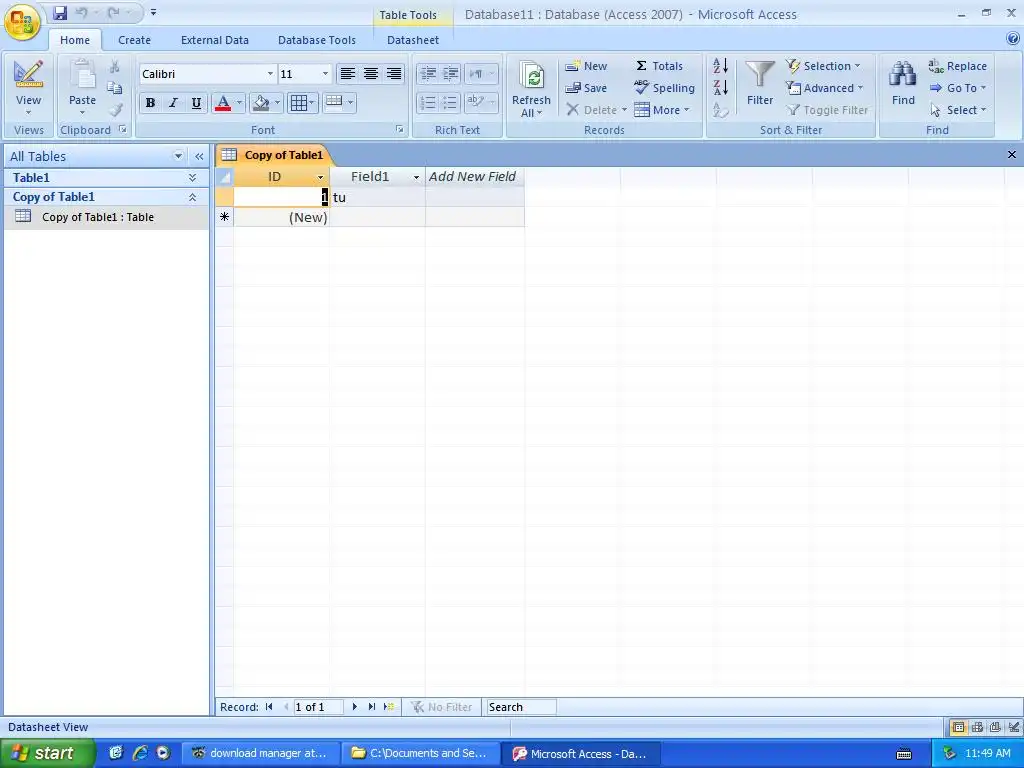
Task: Open the More records dropdown
Action: click(662, 110)
